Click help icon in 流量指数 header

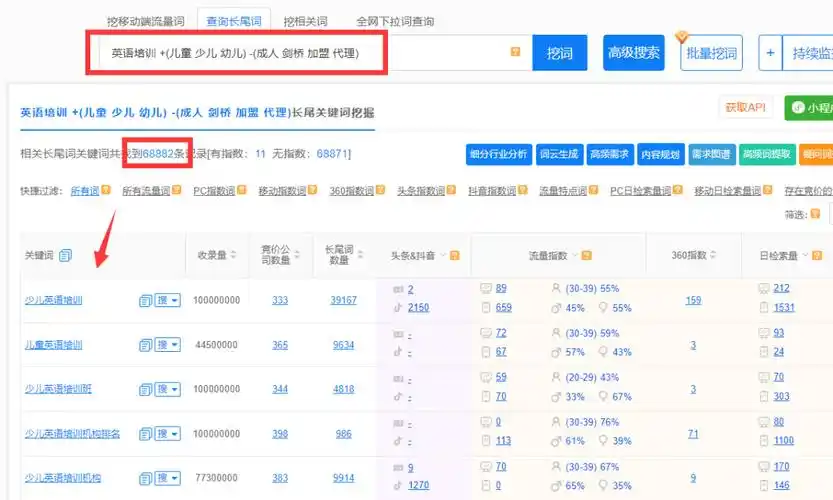[x=586, y=256]
